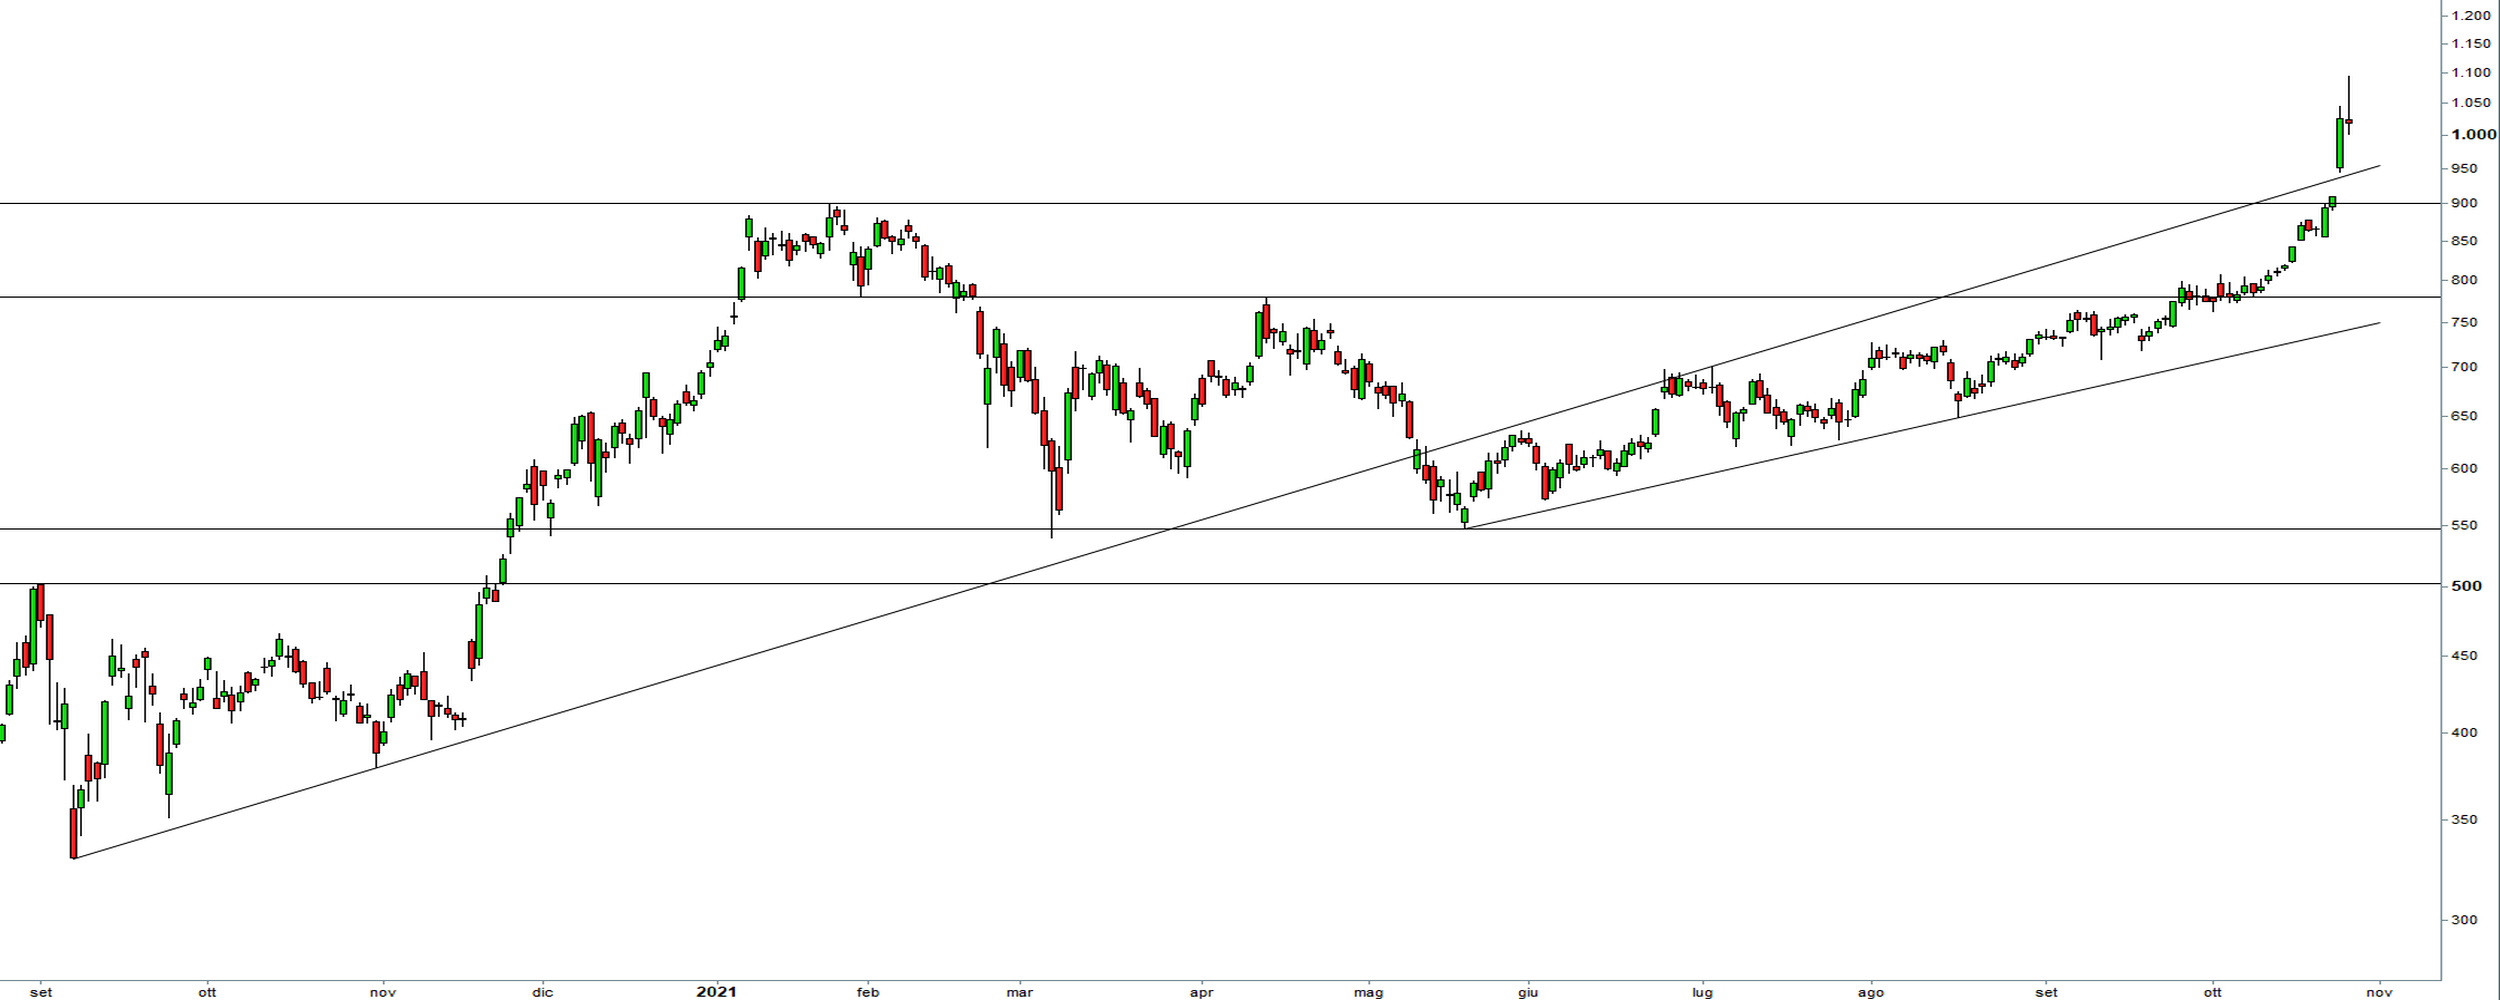The height and width of the screenshot is (1000, 2500).
Task: Click the 'giu' month label
Action: (1527, 992)
